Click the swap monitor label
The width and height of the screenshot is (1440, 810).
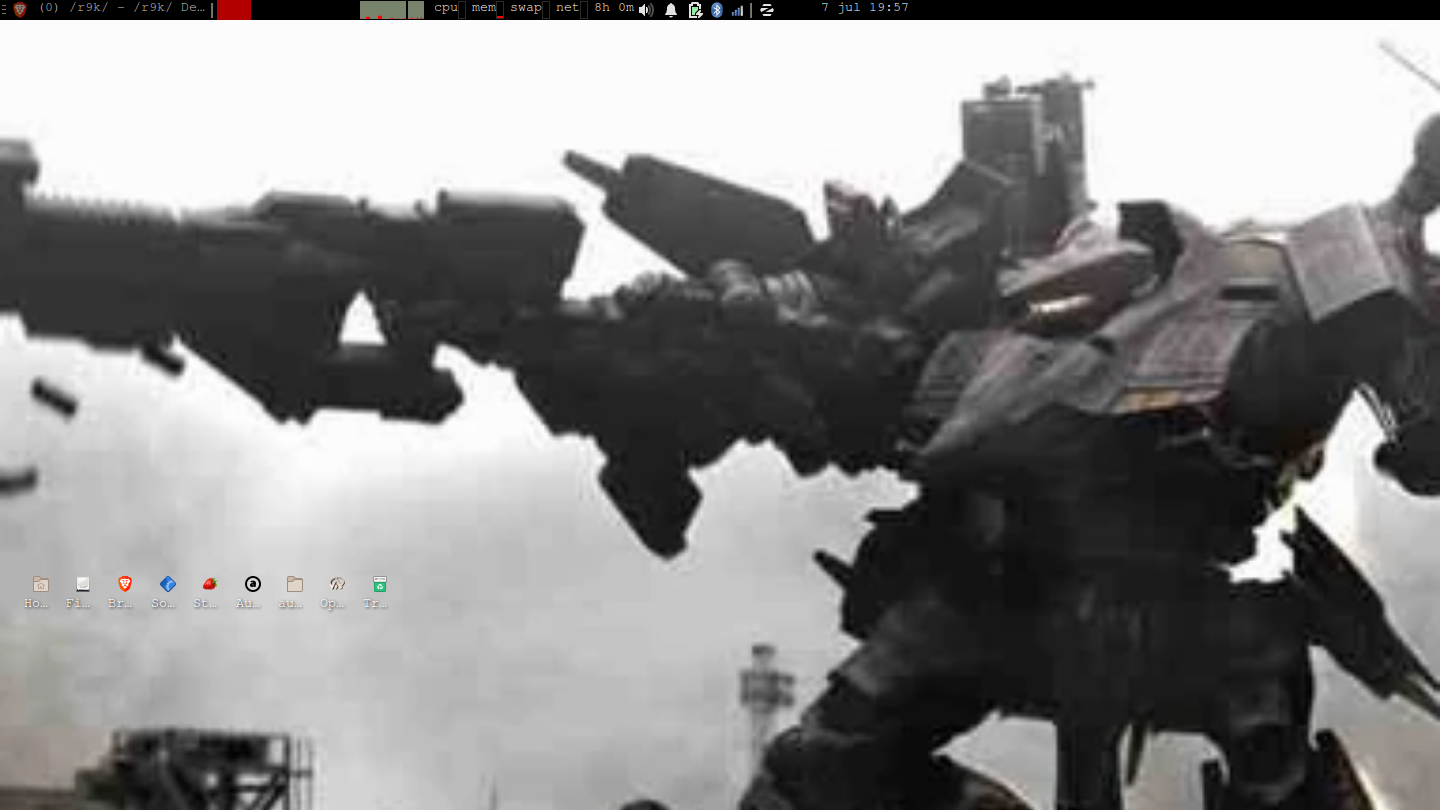click(526, 8)
